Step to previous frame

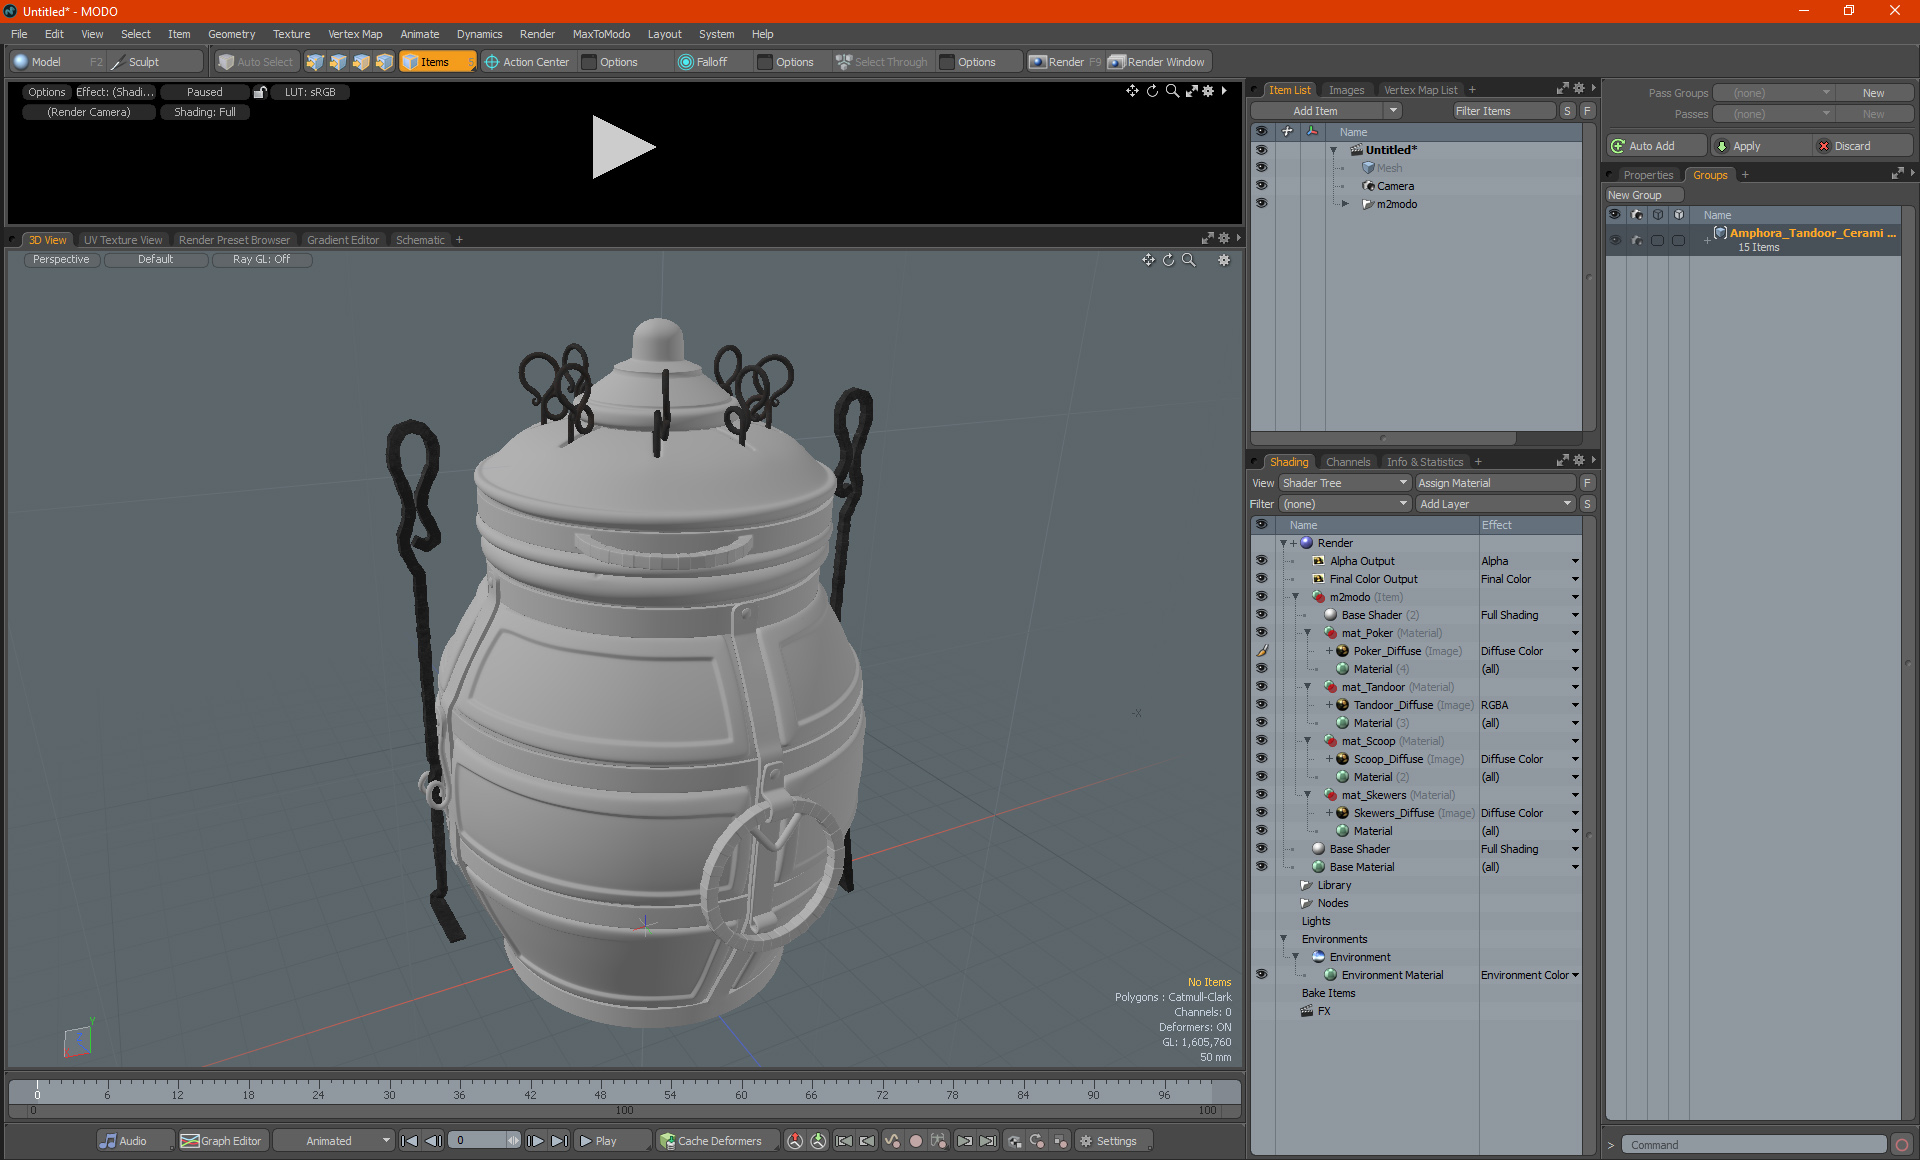pyautogui.click(x=433, y=1141)
